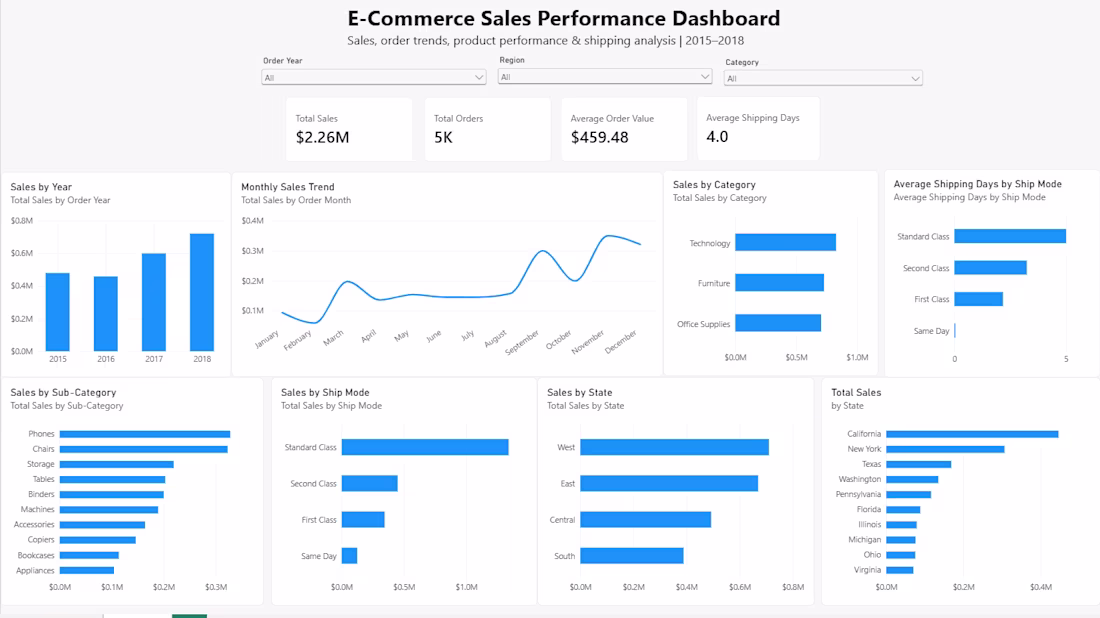Click the Monthly Sales Trend chart title
Viewport: 1100px width, 618px height.
[x=288, y=187]
